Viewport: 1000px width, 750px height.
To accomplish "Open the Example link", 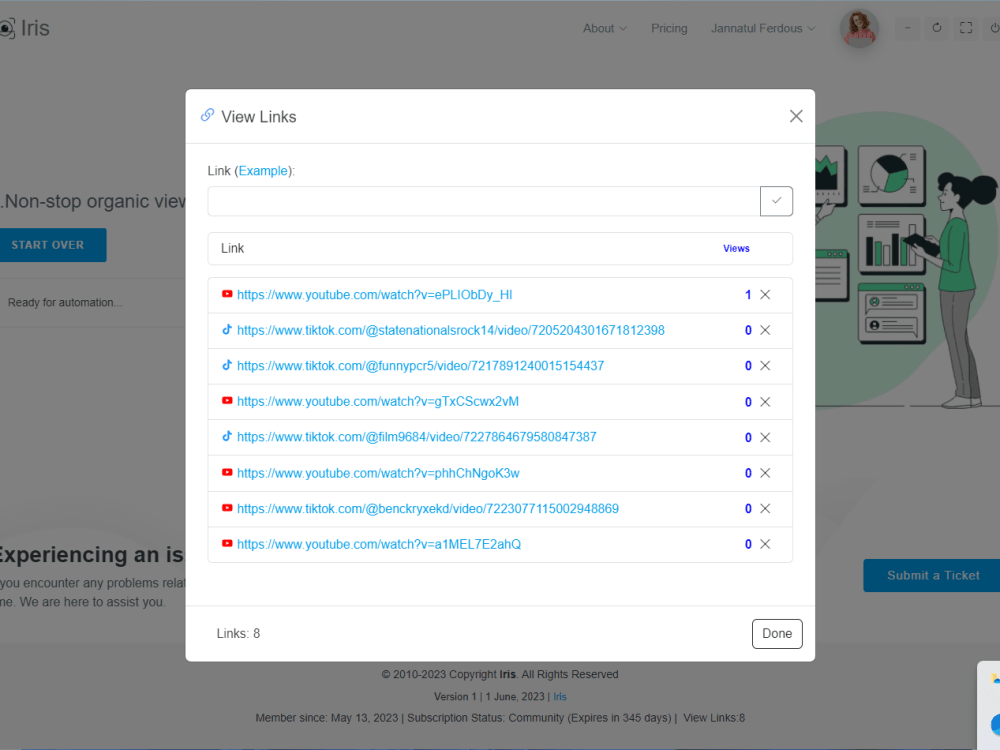I will [263, 170].
